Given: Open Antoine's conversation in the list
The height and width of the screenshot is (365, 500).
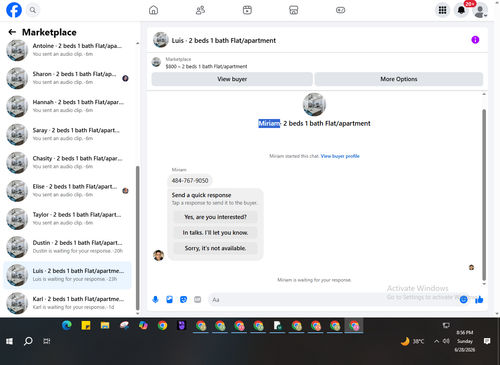Looking at the screenshot, I should (x=67, y=50).
